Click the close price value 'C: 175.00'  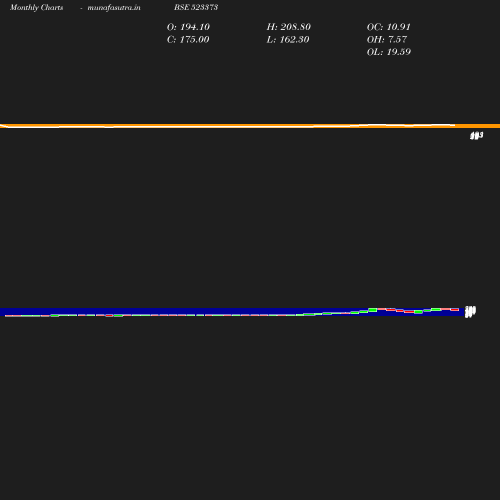pyautogui.click(x=188, y=40)
